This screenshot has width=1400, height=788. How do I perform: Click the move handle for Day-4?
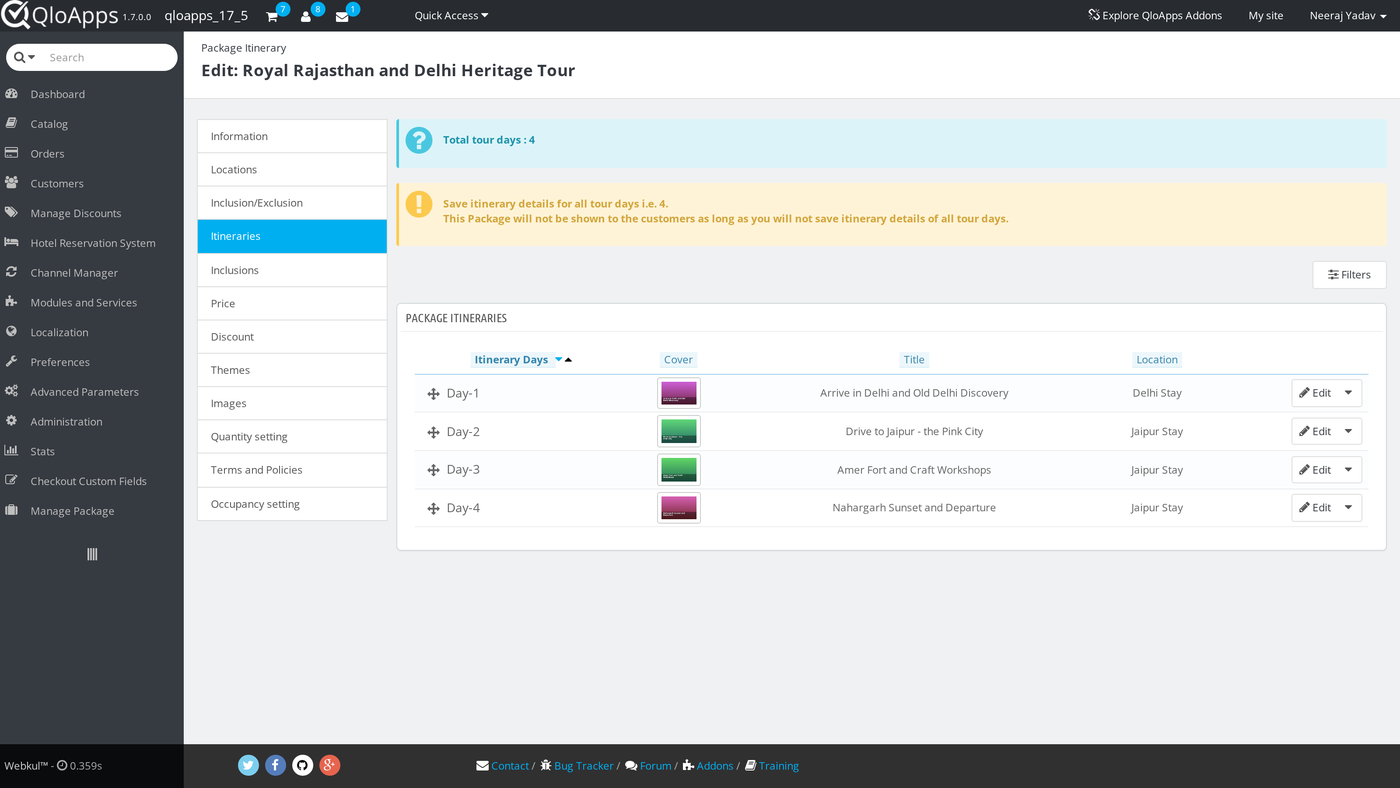point(433,508)
